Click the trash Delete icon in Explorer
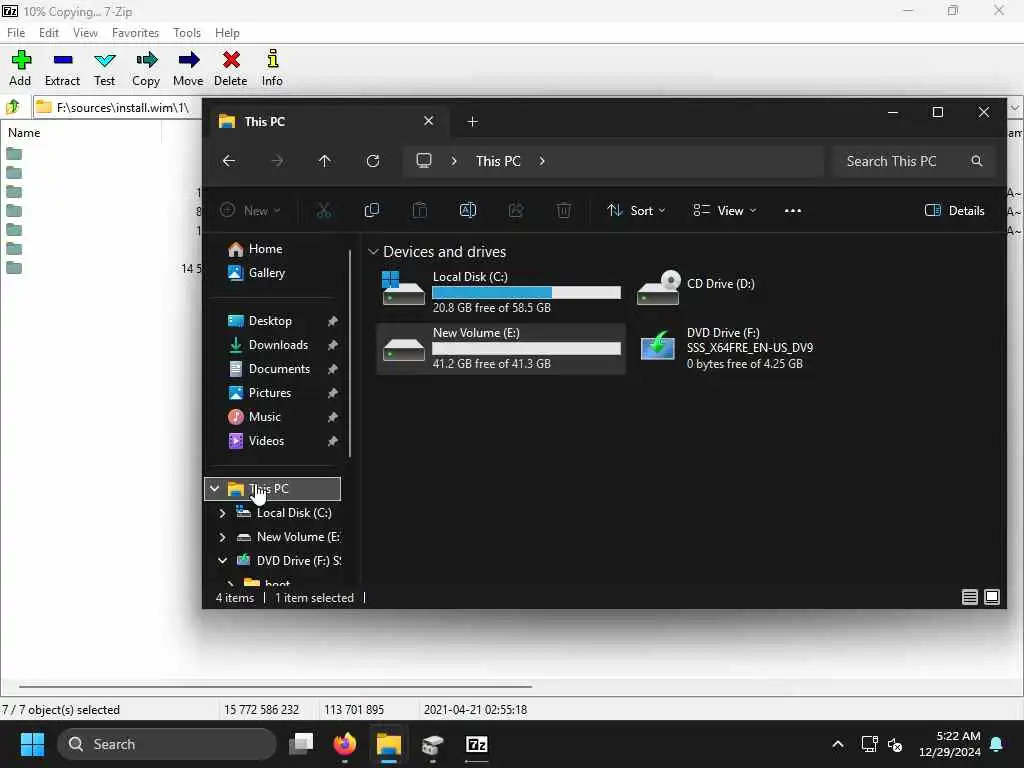This screenshot has height=768, width=1024. 564,210
